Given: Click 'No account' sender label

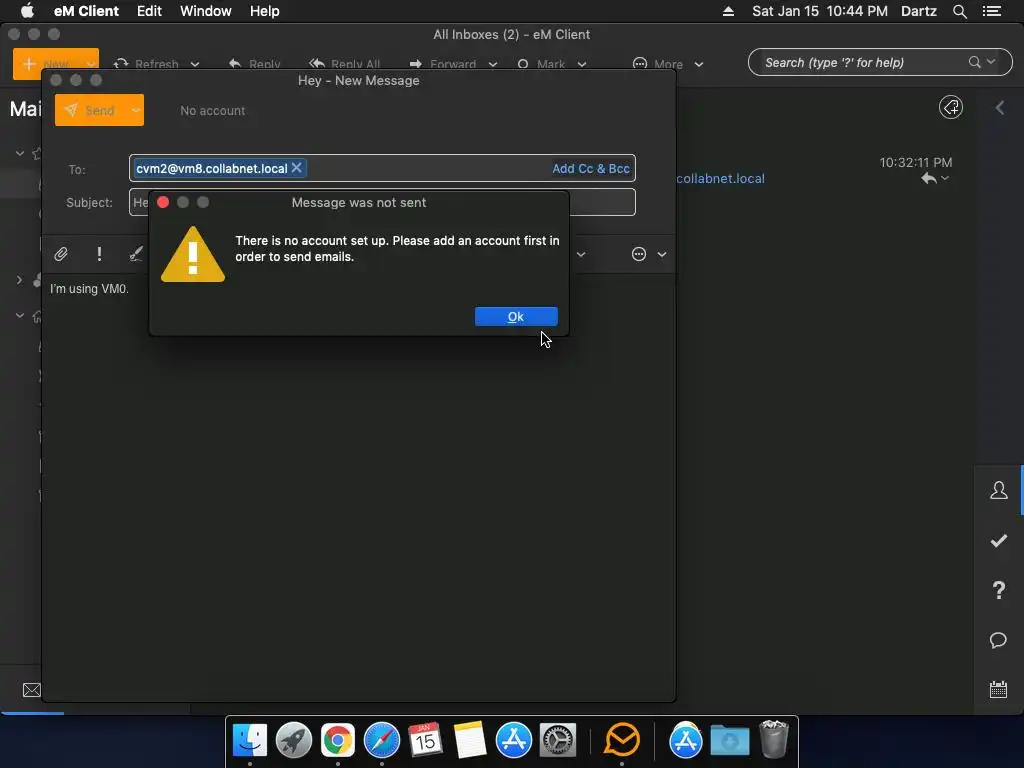Looking at the screenshot, I should (212, 111).
